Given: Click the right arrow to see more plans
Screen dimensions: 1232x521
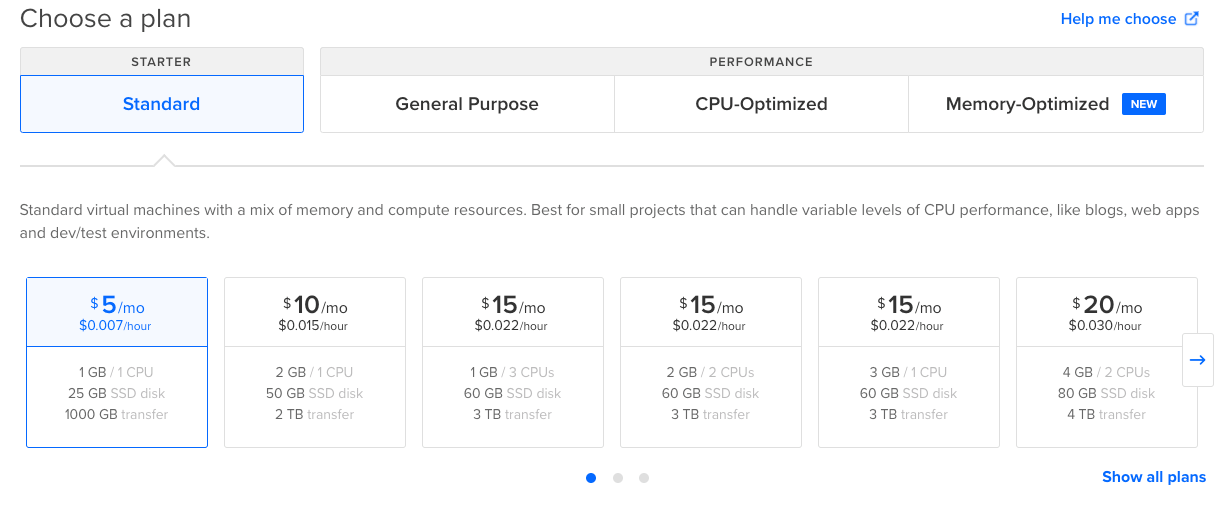Looking at the screenshot, I should coord(1197,360).
